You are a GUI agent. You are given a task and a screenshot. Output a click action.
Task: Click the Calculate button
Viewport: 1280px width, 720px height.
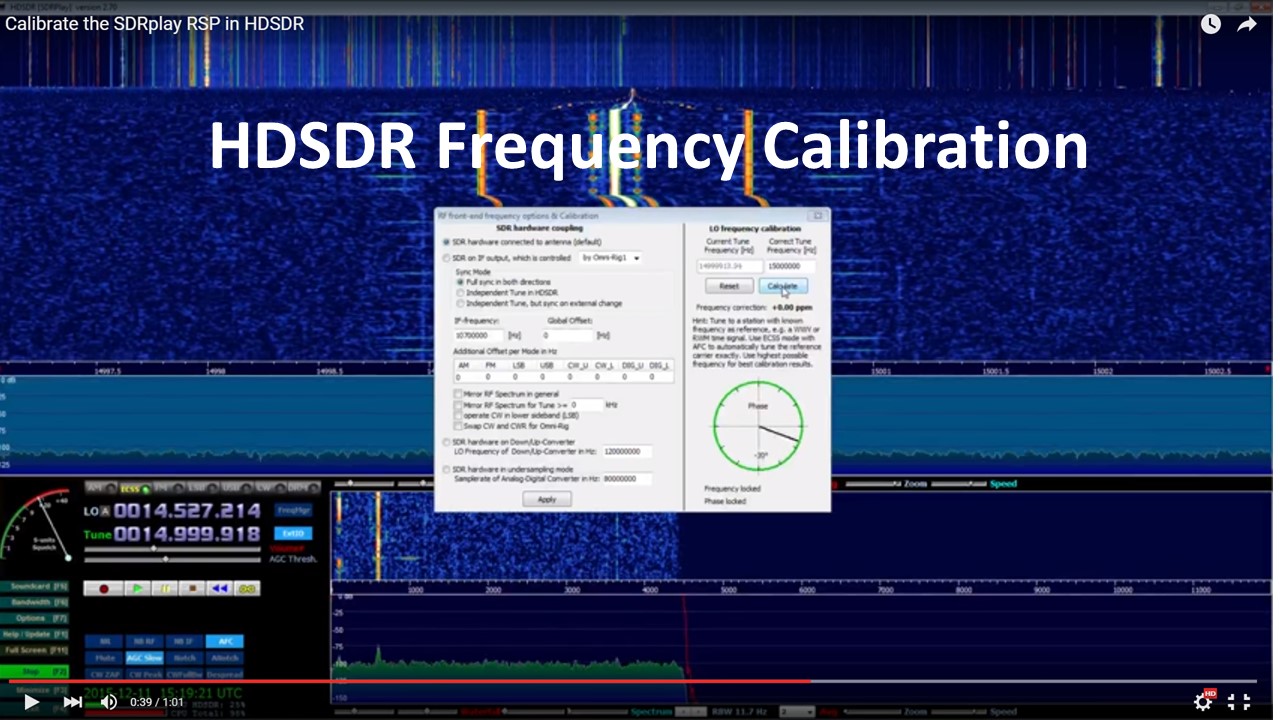pyautogui.click(x=782, y=286)
